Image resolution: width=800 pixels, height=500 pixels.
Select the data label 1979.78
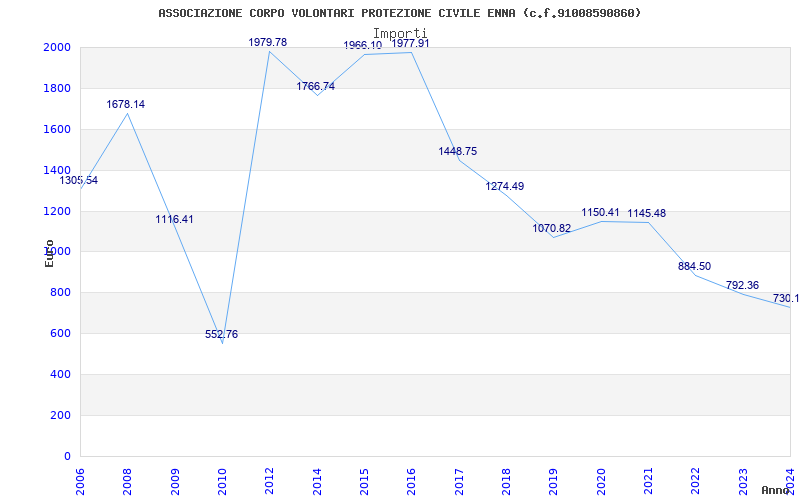(268, 42)
